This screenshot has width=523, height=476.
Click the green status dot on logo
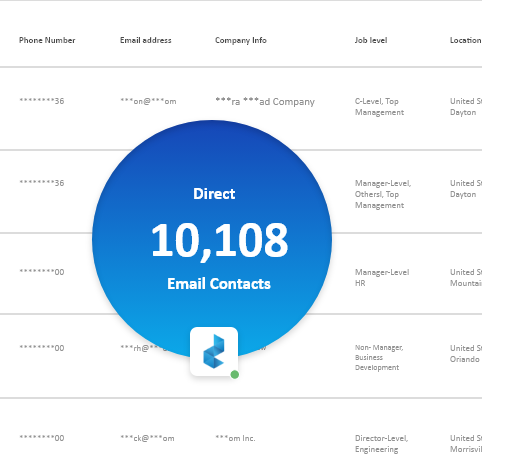point(234,374)
